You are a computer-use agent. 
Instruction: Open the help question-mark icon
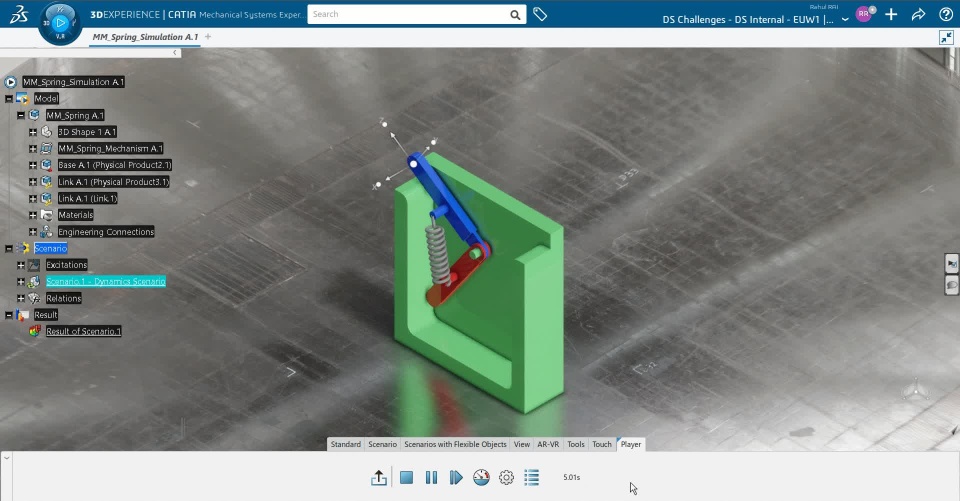coord(946,15)
